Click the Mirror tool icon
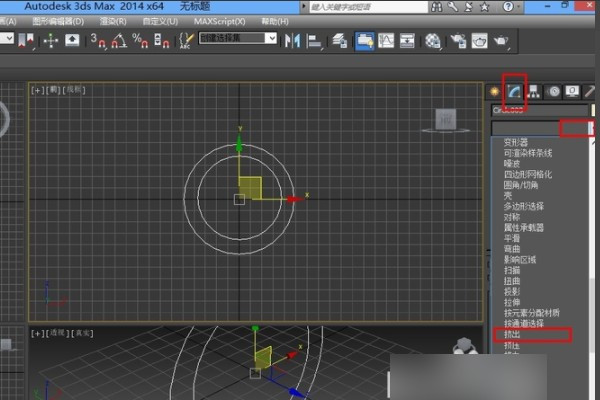The width and height of the screenshot is (600, 400). coord(292,41)
